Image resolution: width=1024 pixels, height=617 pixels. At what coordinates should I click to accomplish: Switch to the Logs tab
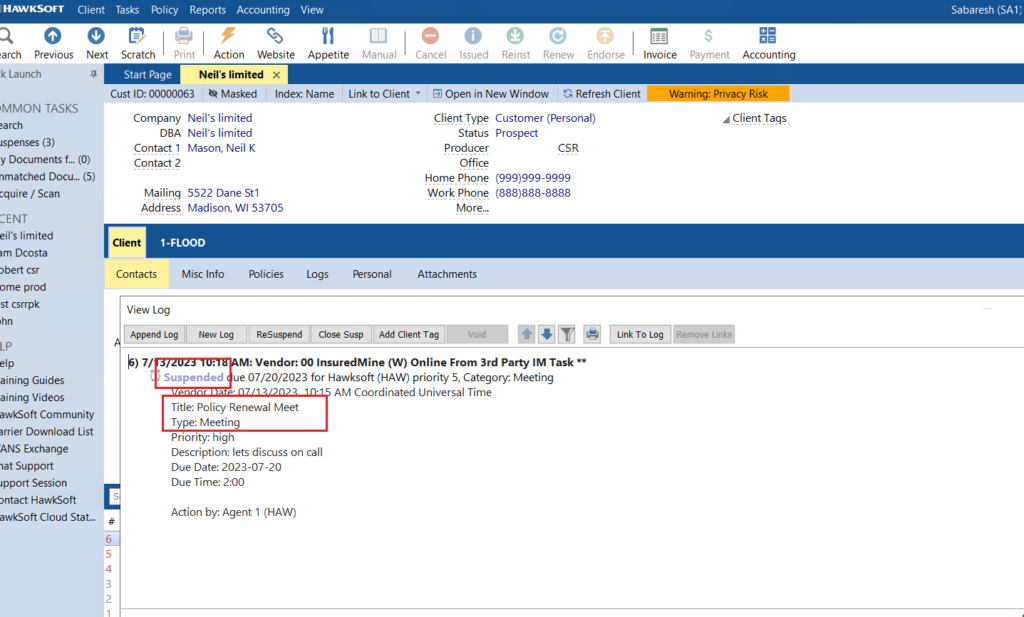[317, 274]
